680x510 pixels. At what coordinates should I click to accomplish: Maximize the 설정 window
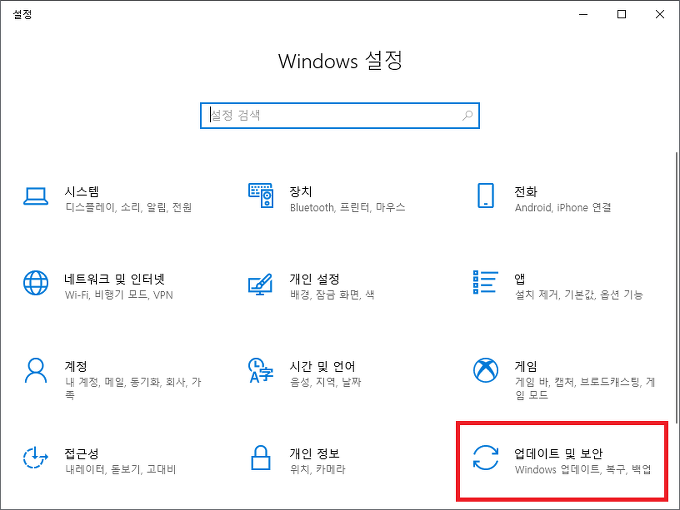point(621,14)
